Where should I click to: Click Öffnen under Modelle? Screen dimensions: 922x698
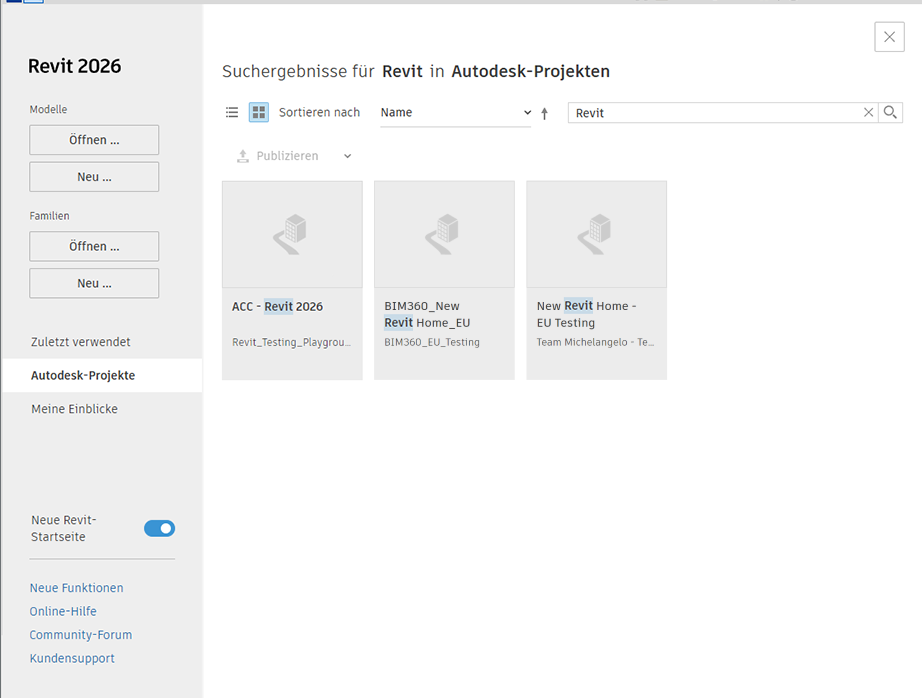point(94,140)
